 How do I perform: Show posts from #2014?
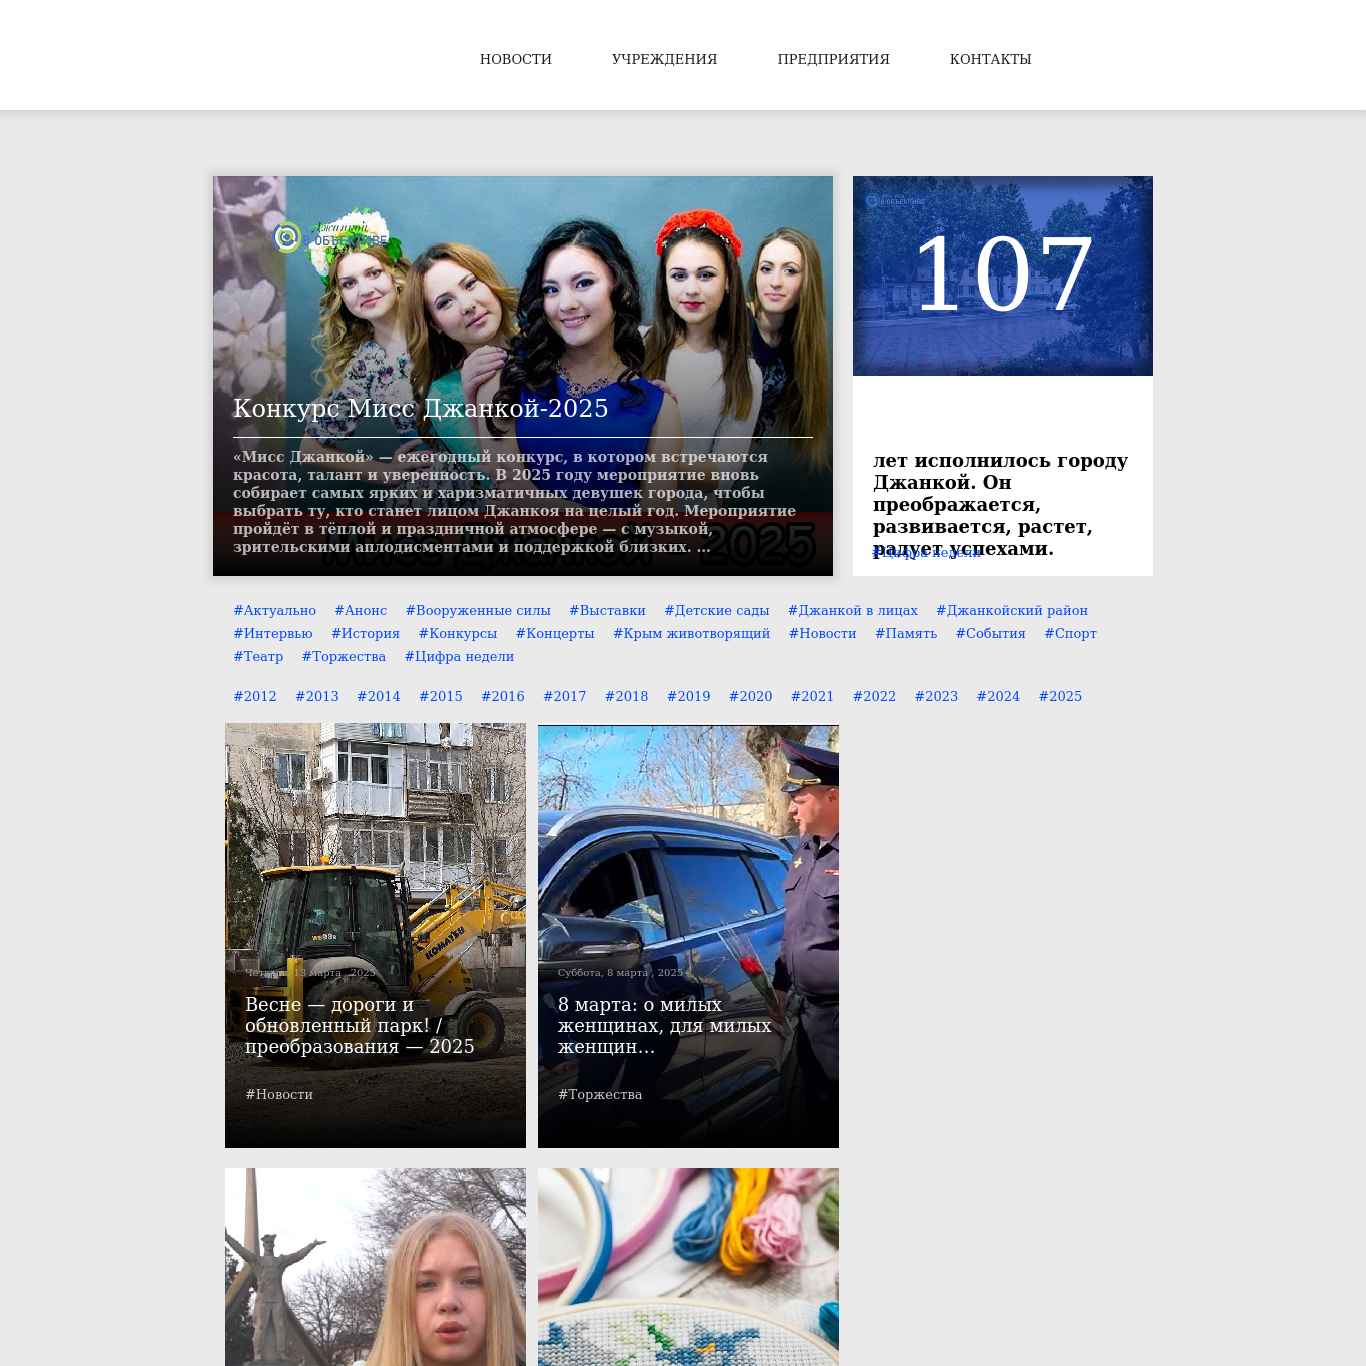tap(379, 696)
